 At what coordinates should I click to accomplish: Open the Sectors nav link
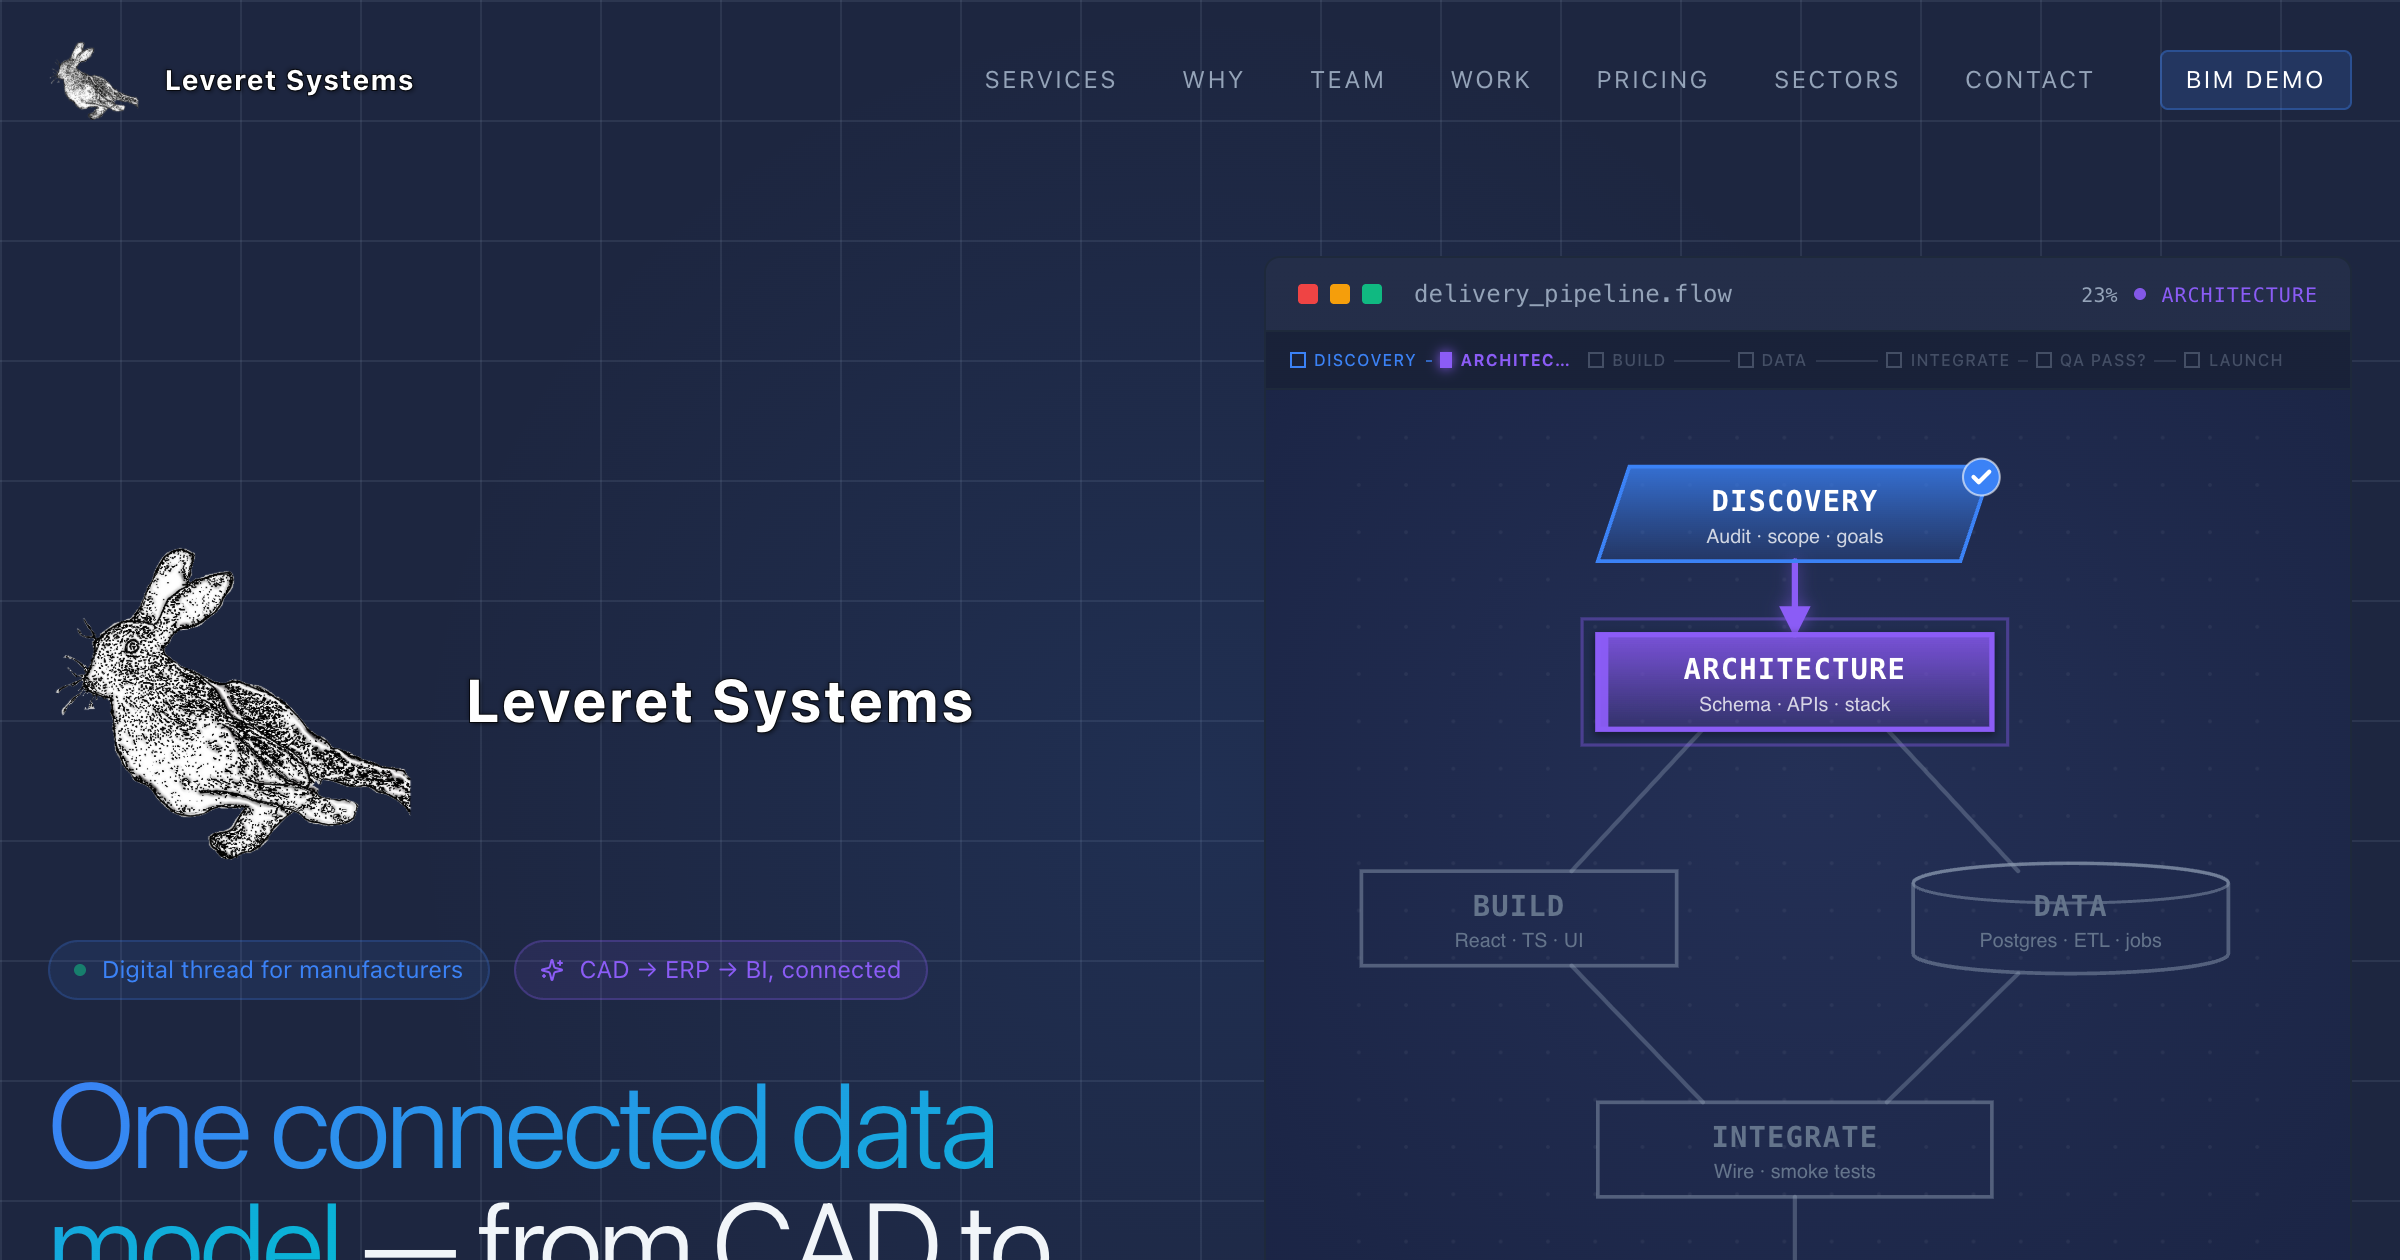click(1836, 80)
